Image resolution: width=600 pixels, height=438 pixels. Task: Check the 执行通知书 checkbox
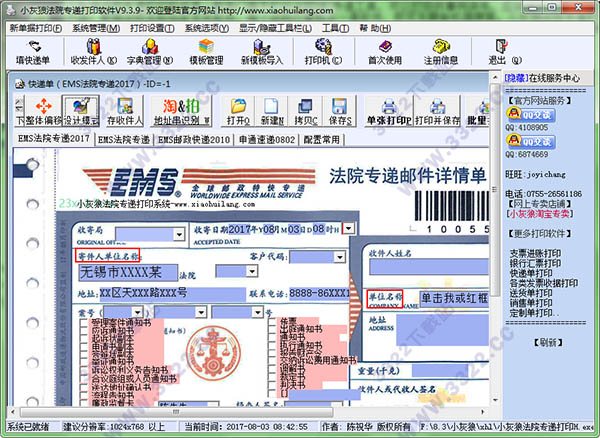pyautogui.click(x=272, y=346)
